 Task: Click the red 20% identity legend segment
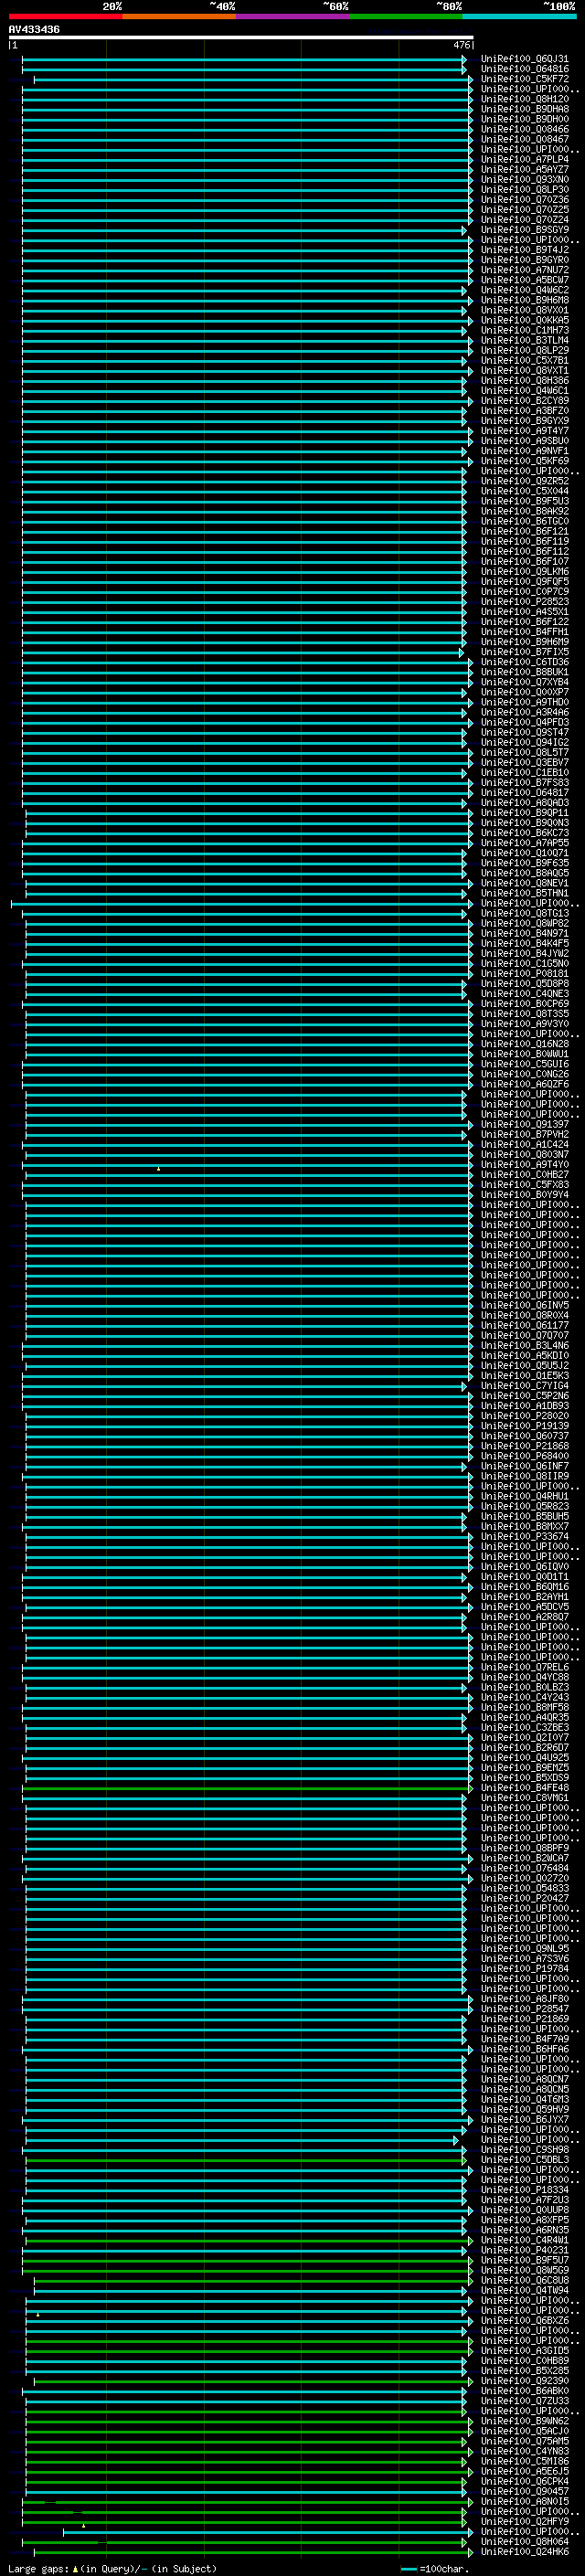pyautogui.click(x=65, y=17)
